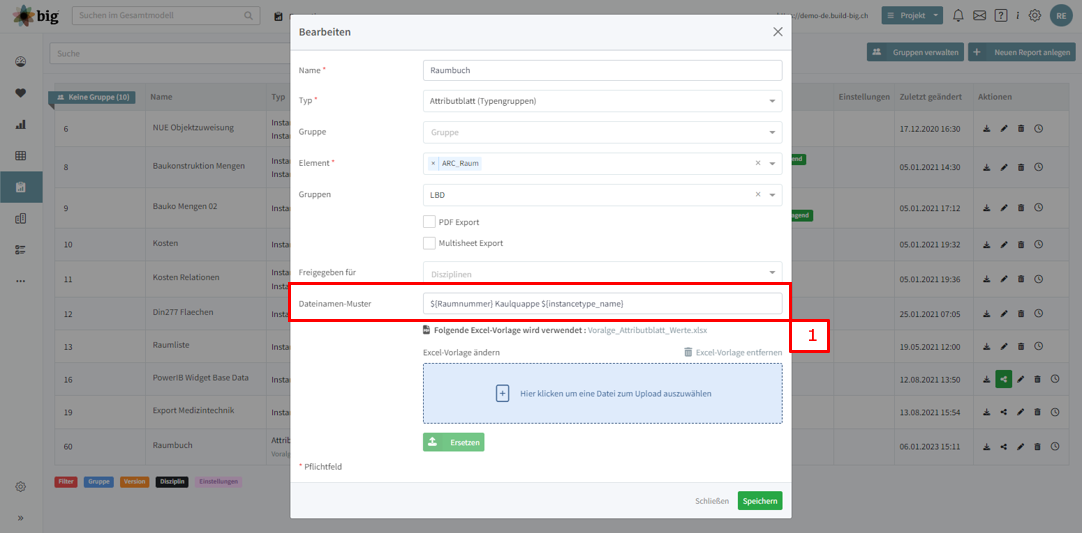Viewport: 1082px width, 533px height.
Task: Clear the Gruppen LBD selection
Action: click(x=758, y=195)
